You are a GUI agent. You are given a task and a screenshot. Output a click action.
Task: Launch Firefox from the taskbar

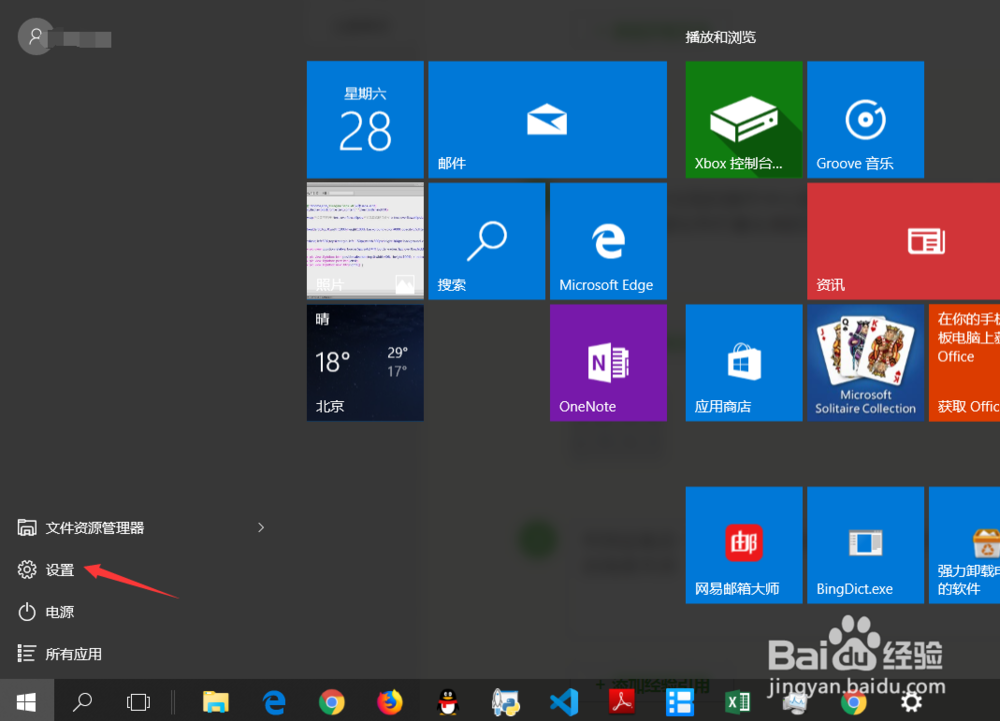click(390, 702)
